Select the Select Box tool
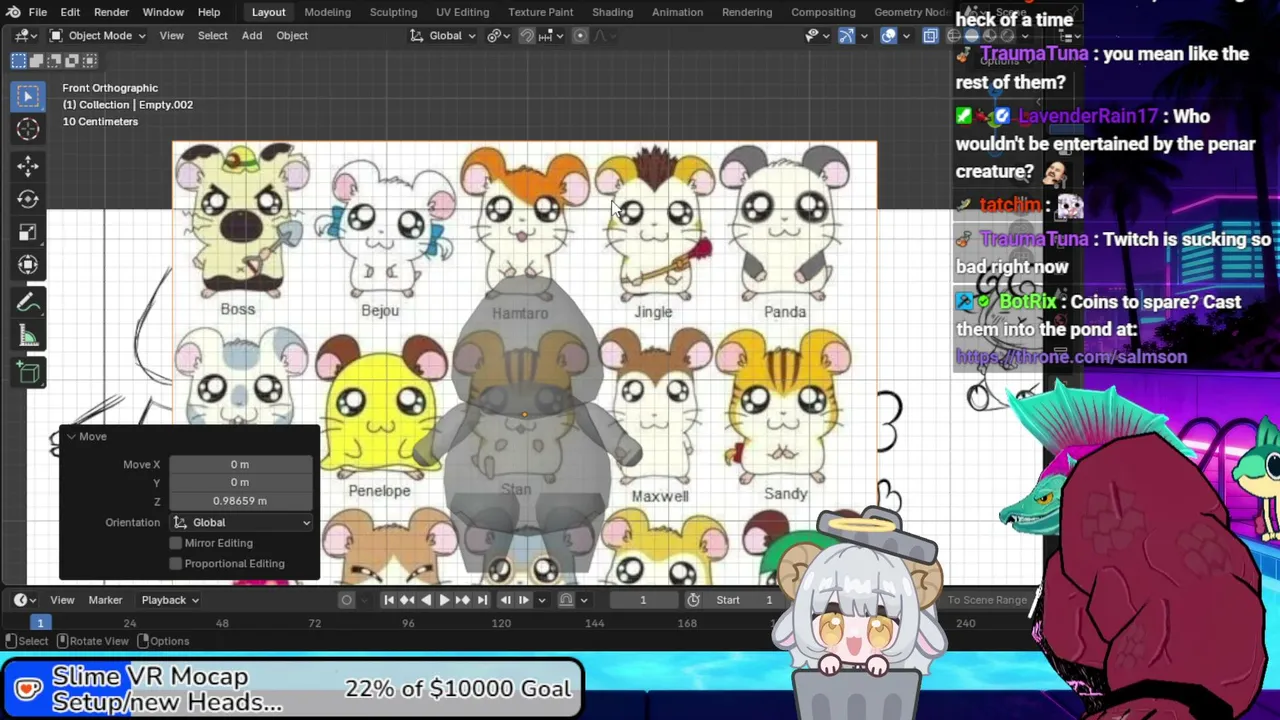Screen dimensions: 1280x720 point(28,96)
